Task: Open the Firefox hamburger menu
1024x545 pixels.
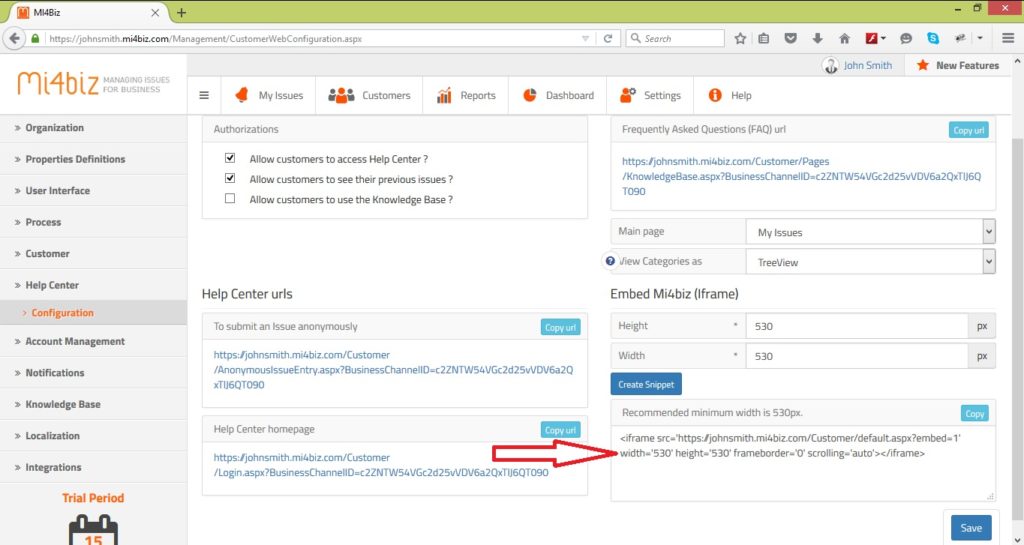Action: coord(1004,38)
